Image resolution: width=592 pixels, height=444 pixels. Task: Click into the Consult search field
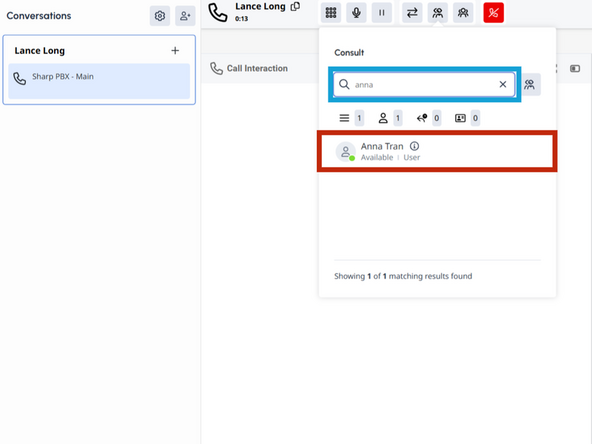[x=424, y=85]
